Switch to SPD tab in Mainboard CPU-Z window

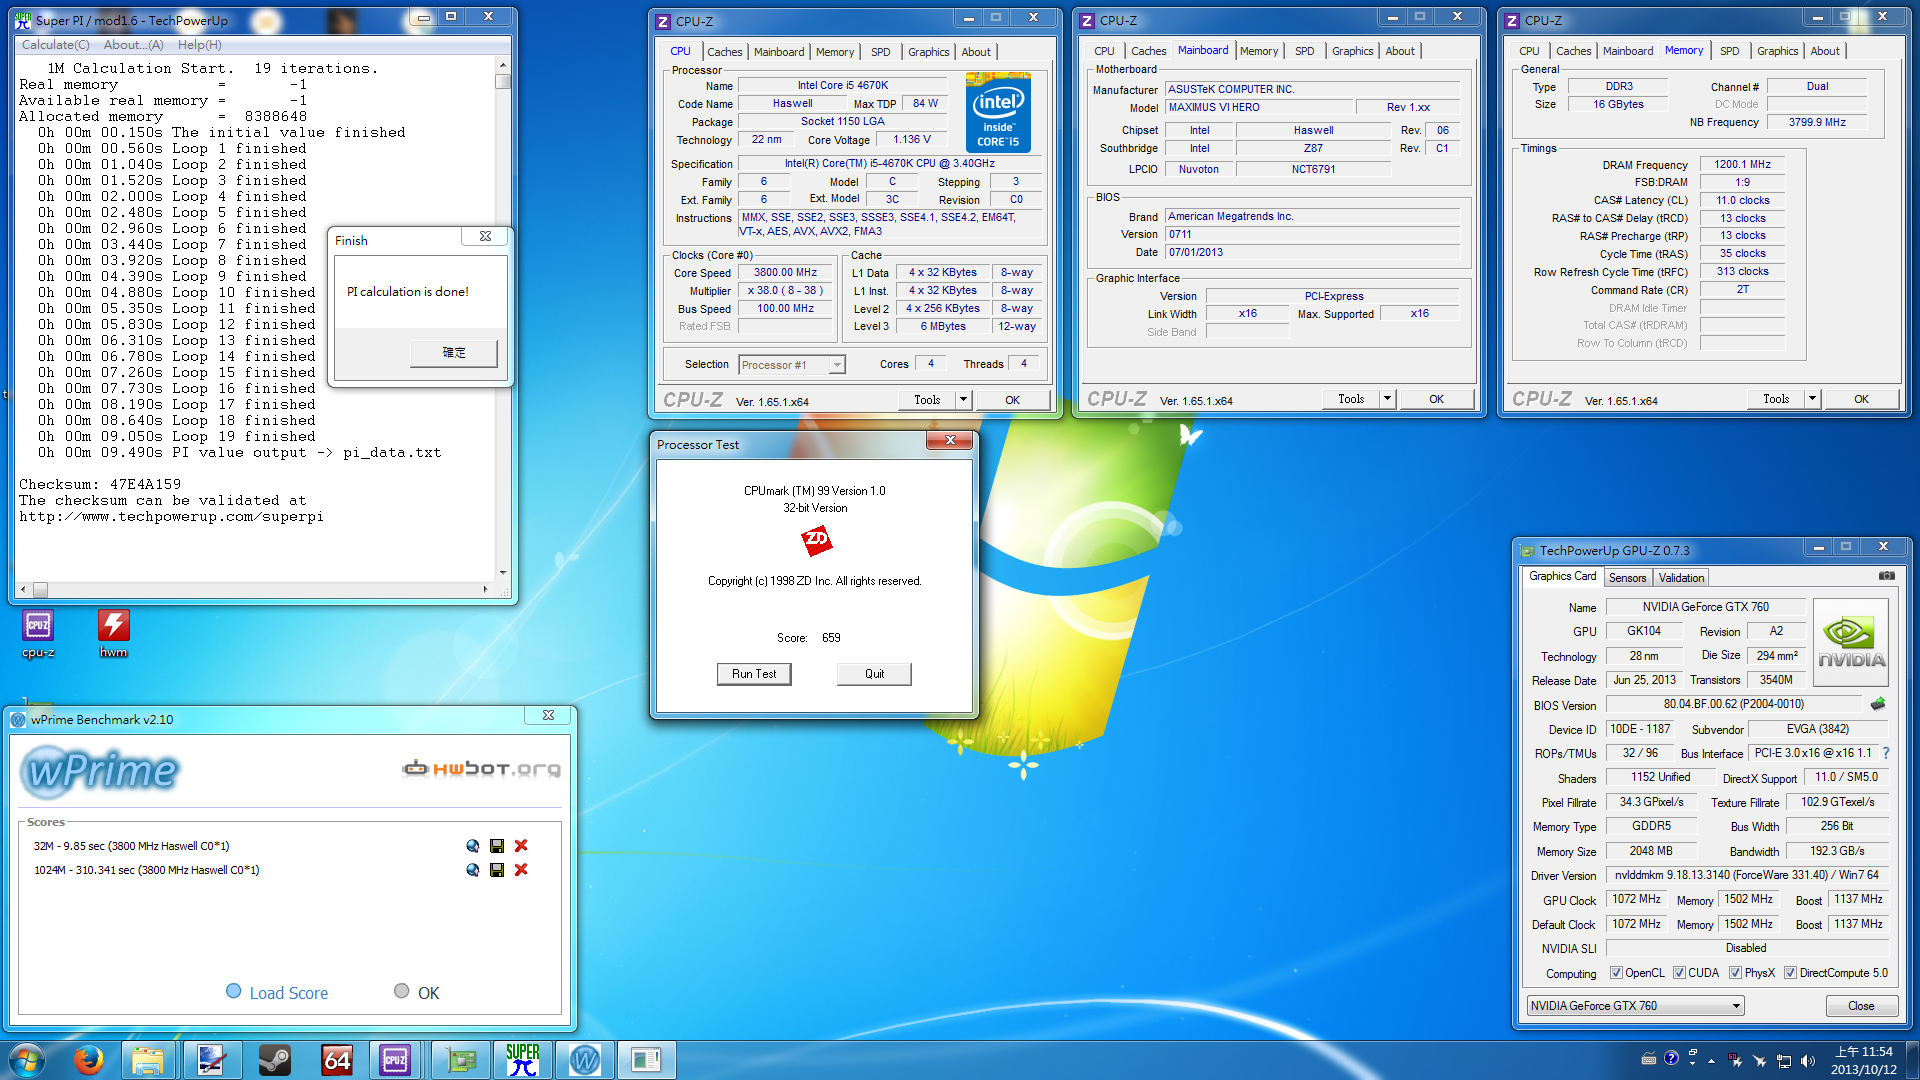point(1305,51)
